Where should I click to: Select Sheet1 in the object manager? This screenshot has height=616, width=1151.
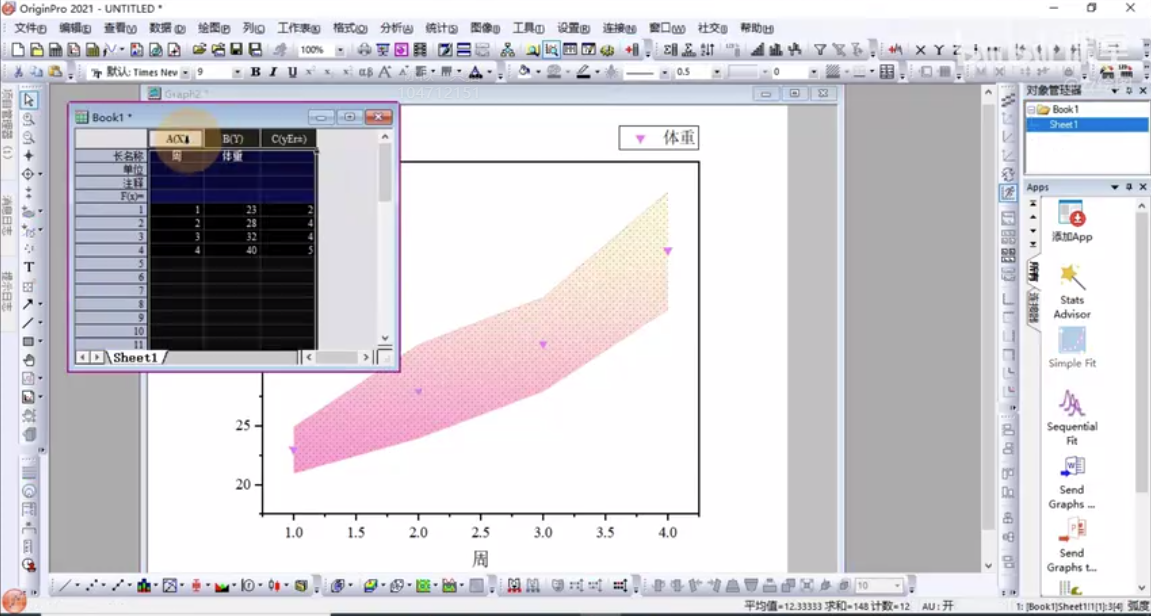[x=1063, y=125]
